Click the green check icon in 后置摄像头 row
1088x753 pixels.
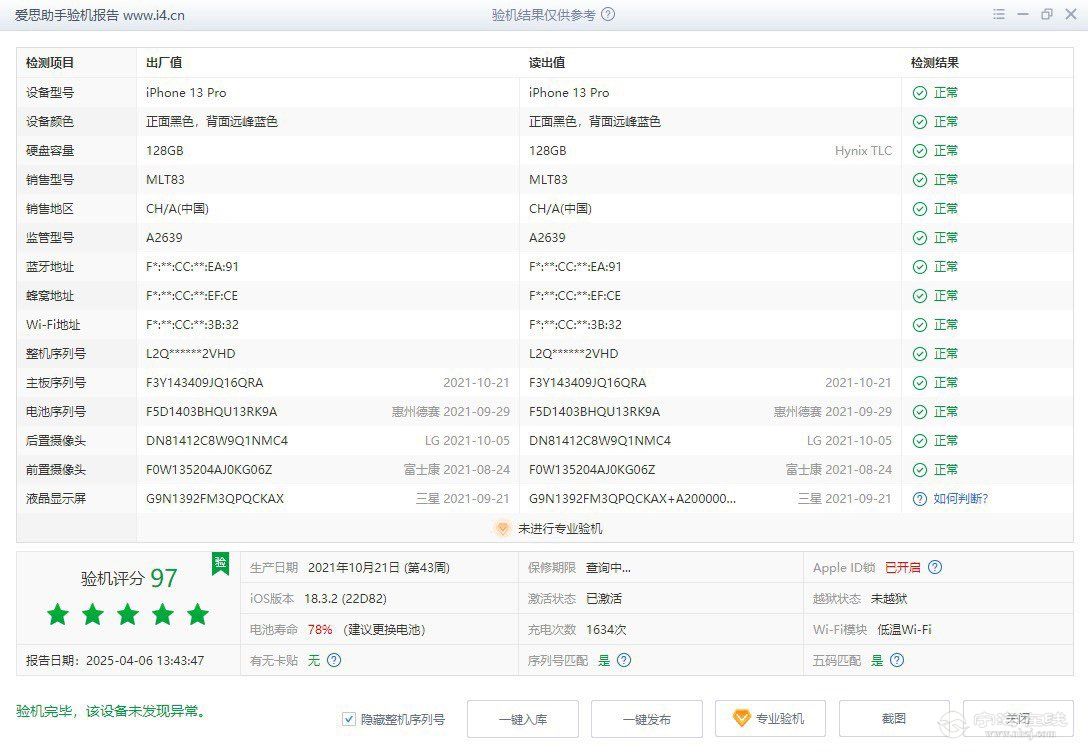pos(919,441)
